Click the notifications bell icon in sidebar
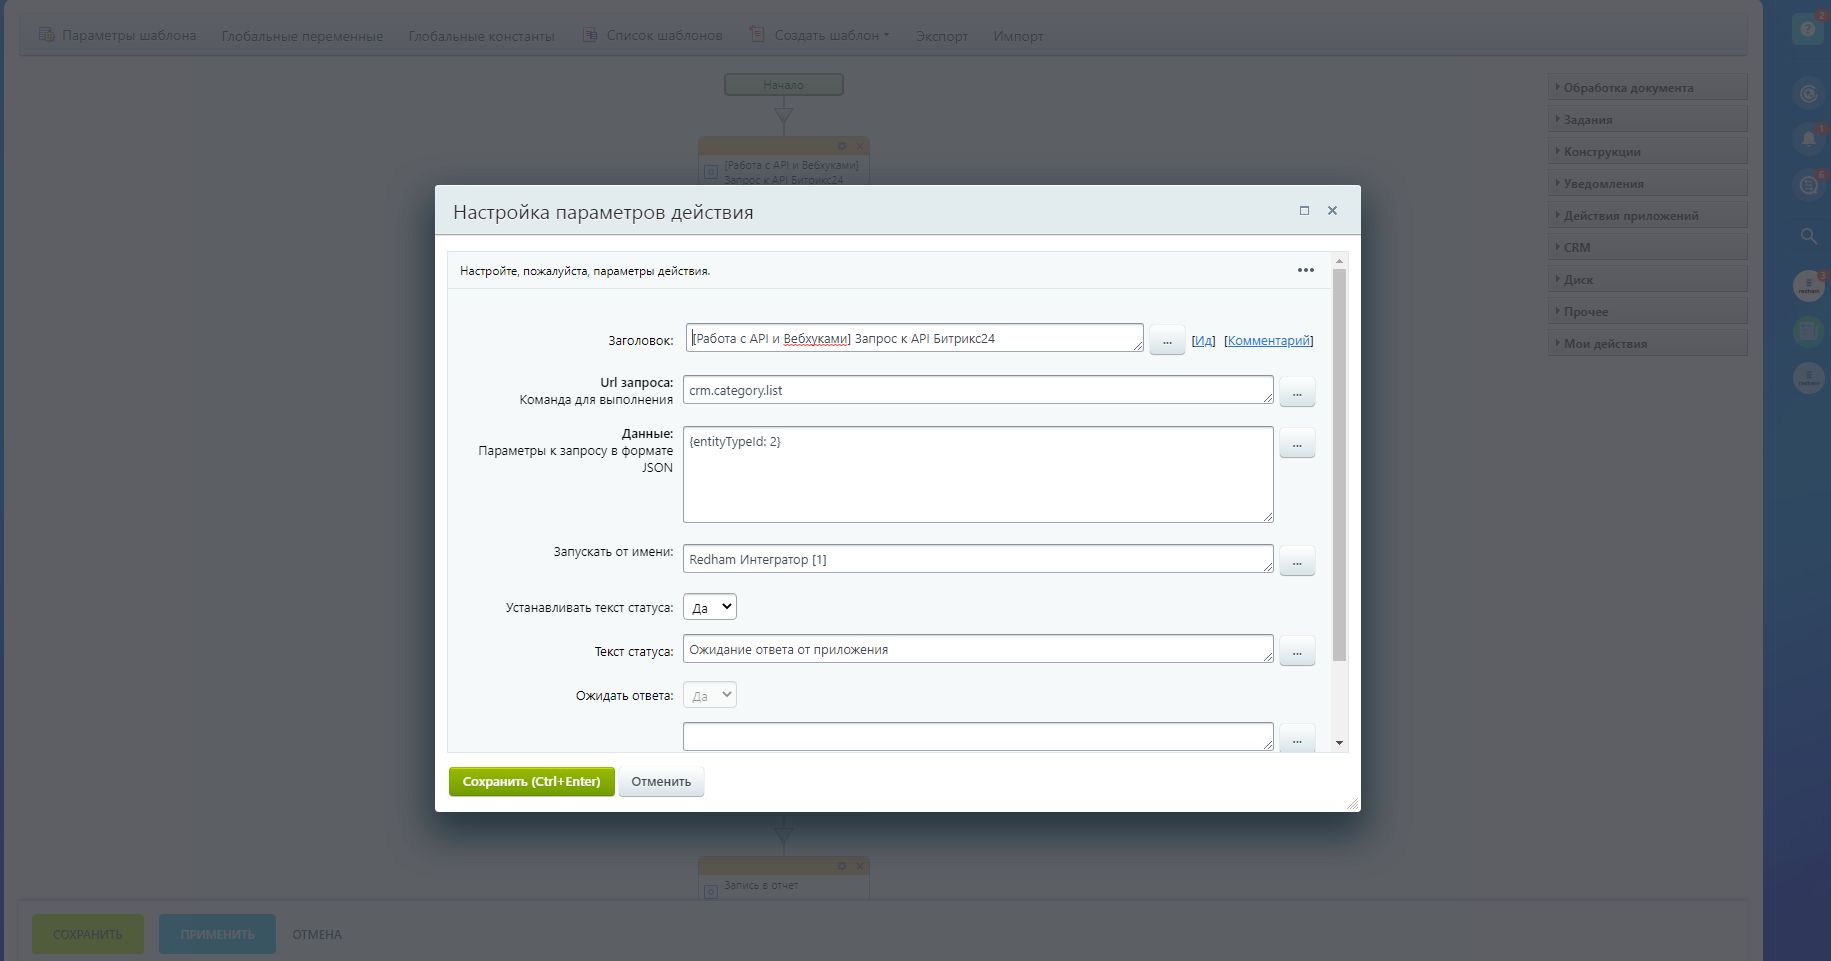Image resolution: width=1831 pixels, height=961 pixels. [1808, 139]
